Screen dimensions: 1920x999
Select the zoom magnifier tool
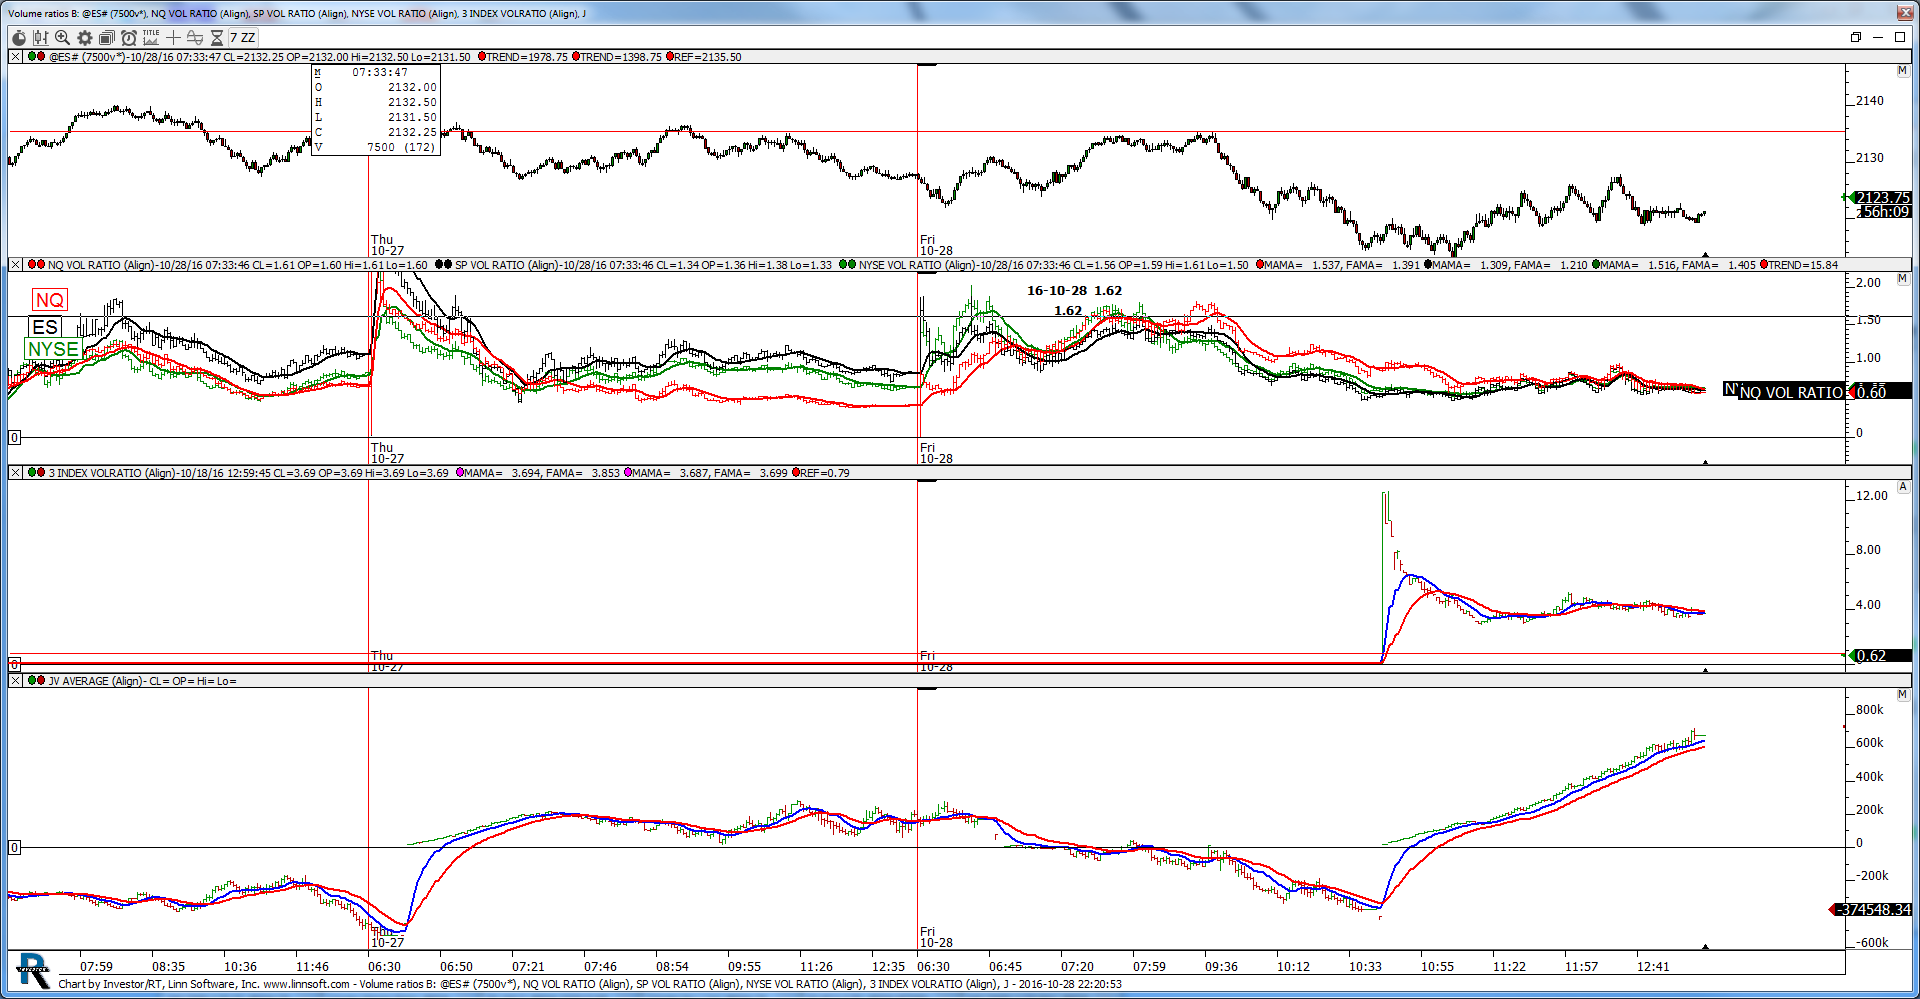(62, 38)
